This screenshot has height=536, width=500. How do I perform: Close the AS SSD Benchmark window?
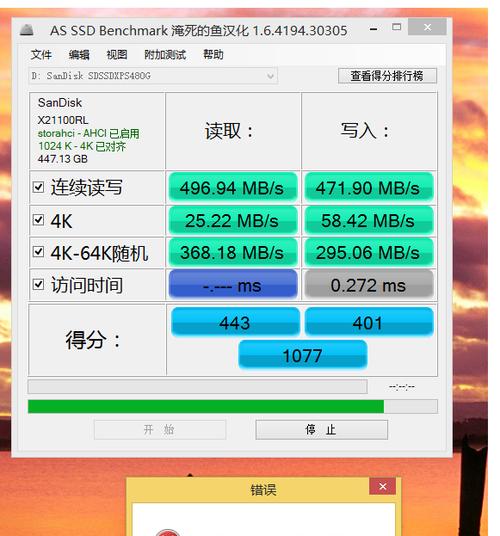[427, 27]
